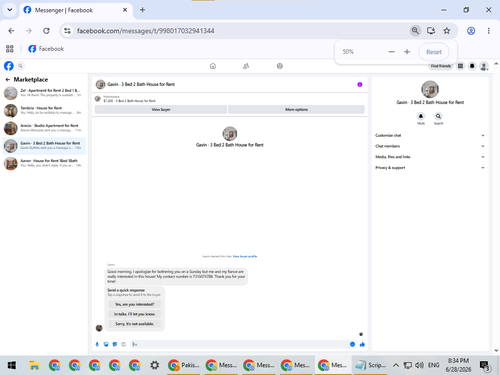Image resolution: width=500 pixels, height=375 pixels.
Task: Click the GIF icon in composer
Action: 124,344
